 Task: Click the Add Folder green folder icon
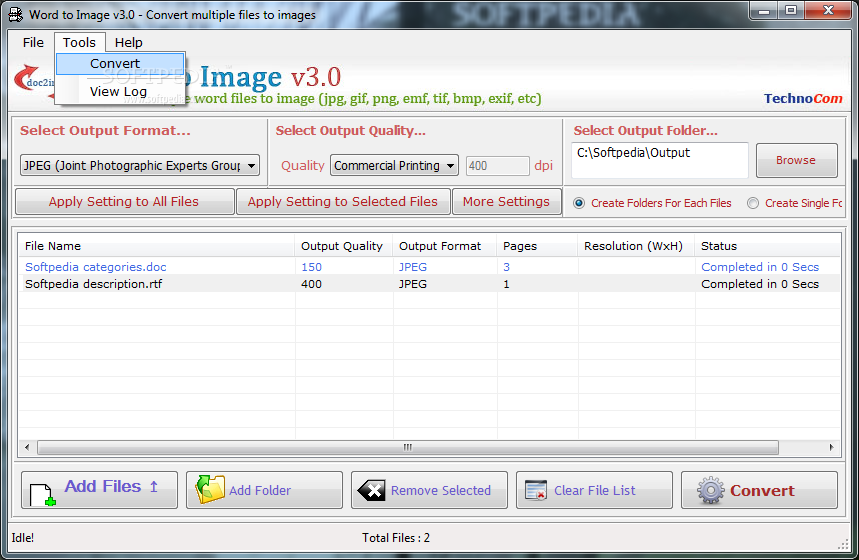point(210,489)
